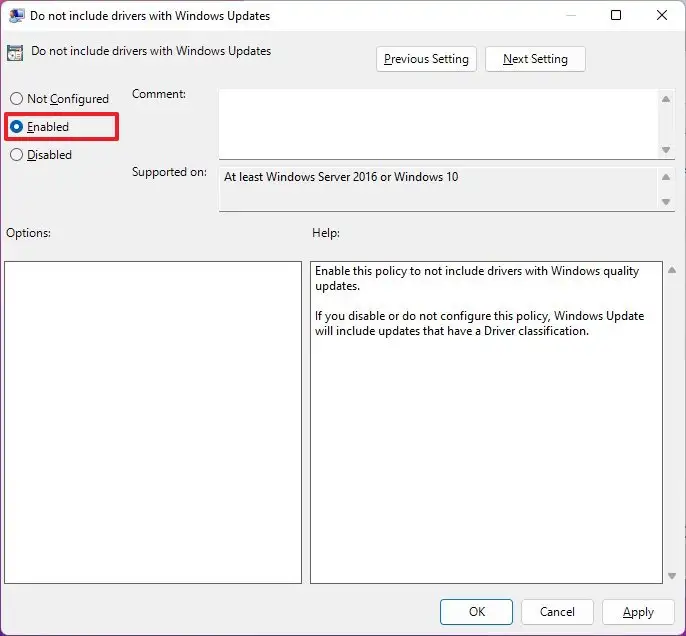This screenshot has height=636, width=686.
Task: Close the policy dialog window
Action: (660, 16)
